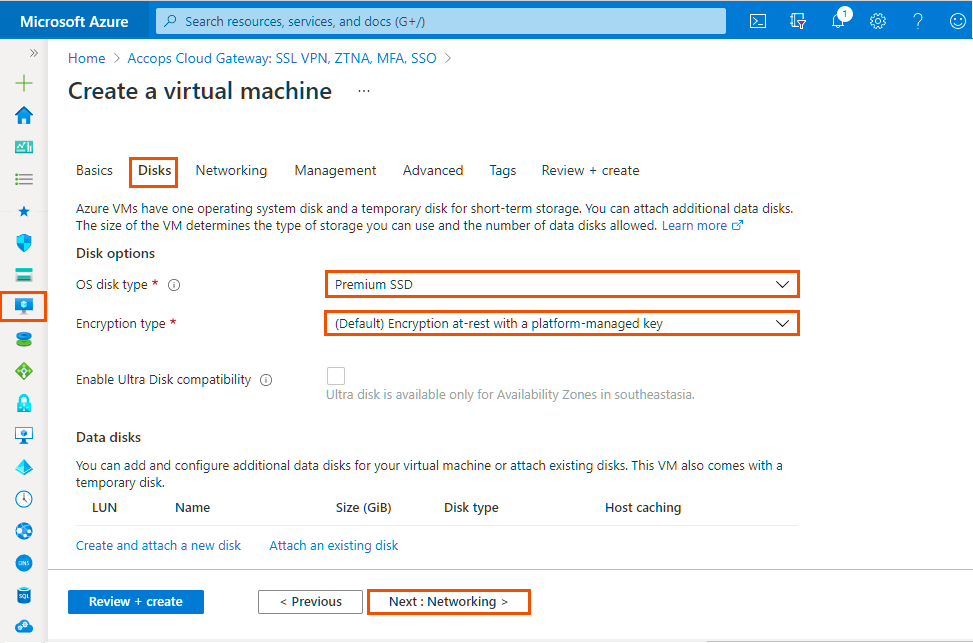973x643 pixels.
Task: Click info icon next to OS disk type
Action: pyautogui.click(x=174, y=286)
